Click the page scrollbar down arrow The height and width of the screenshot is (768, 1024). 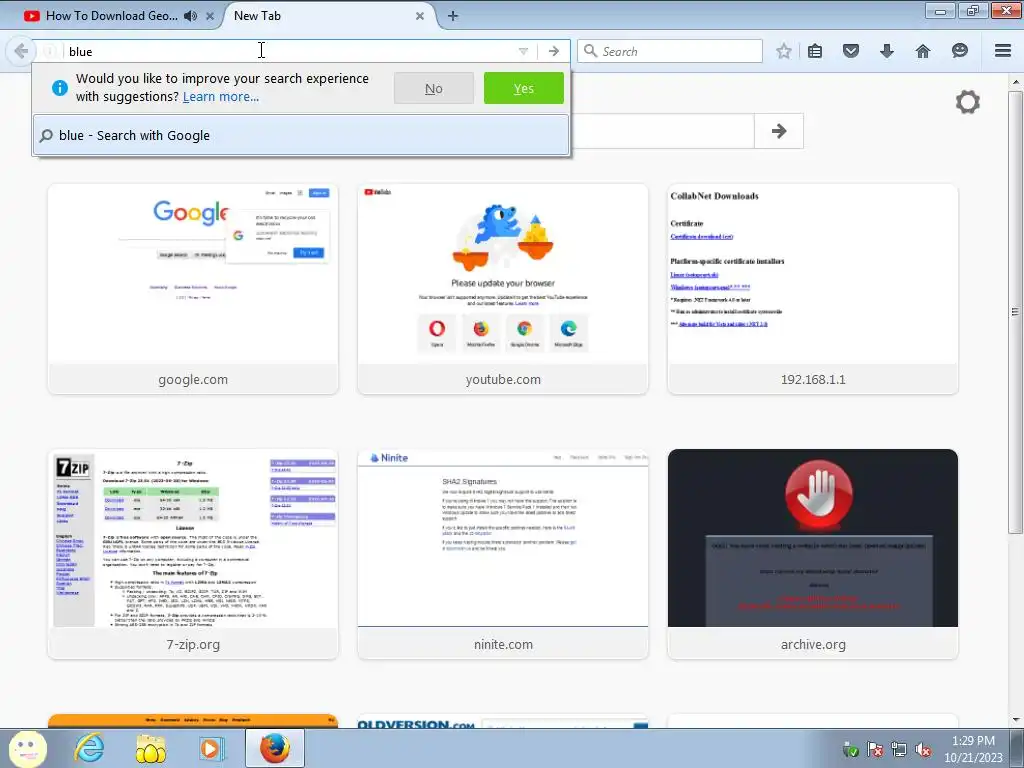1016,720
